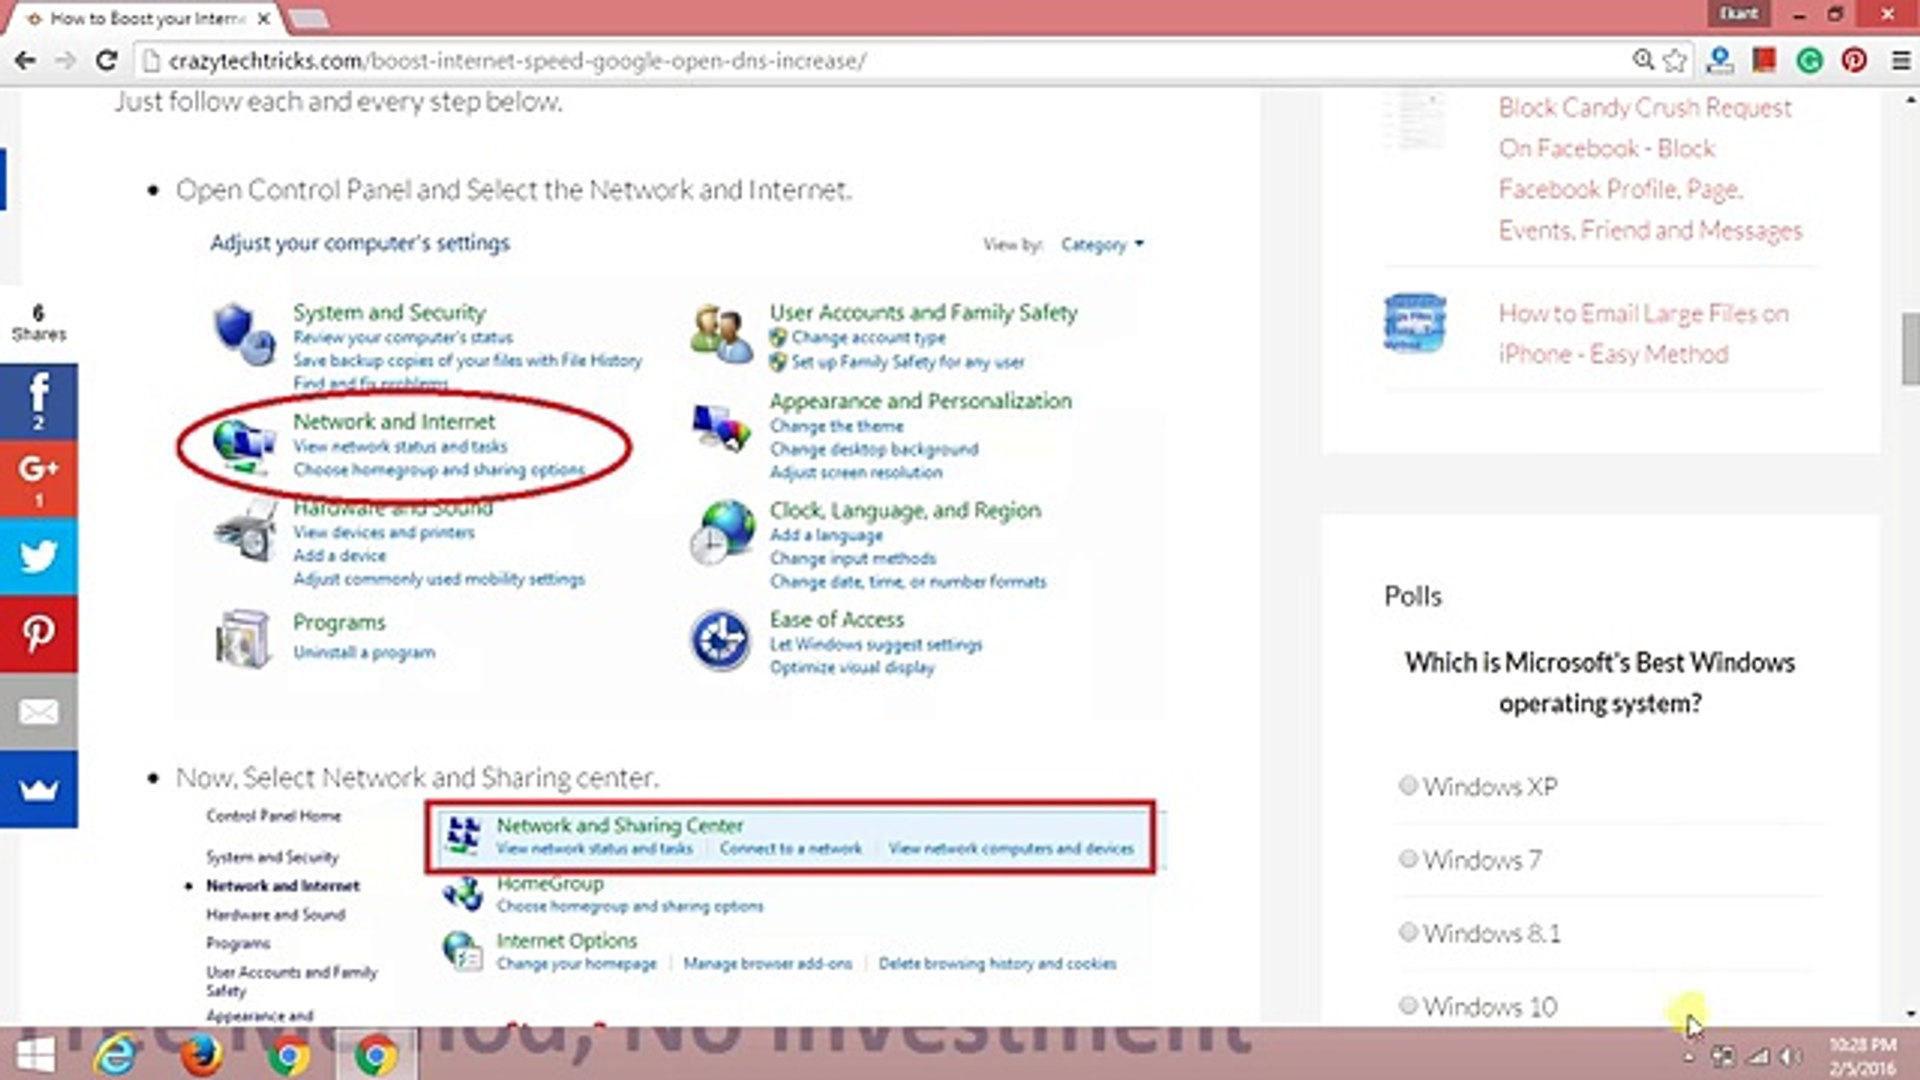This screenshot has width=1920, height=1080.
Task: Select the Windows XP poll option
Action: point(1409,785)
